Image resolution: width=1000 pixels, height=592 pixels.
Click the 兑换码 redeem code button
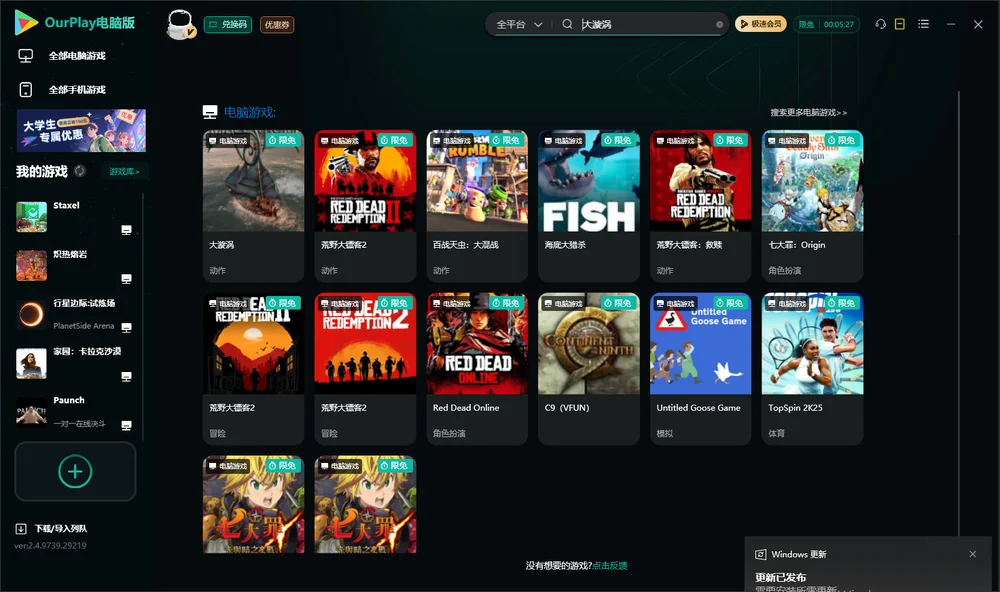coord(228,25)
